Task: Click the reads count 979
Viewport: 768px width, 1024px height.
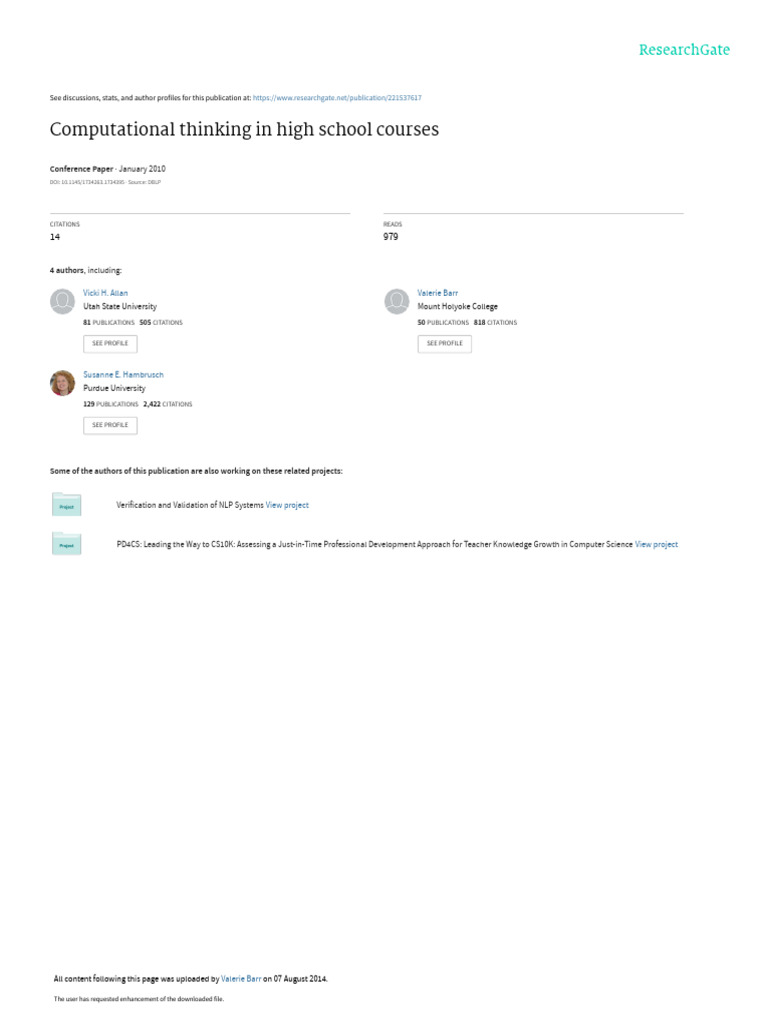Action: click(x=391, y=237)
